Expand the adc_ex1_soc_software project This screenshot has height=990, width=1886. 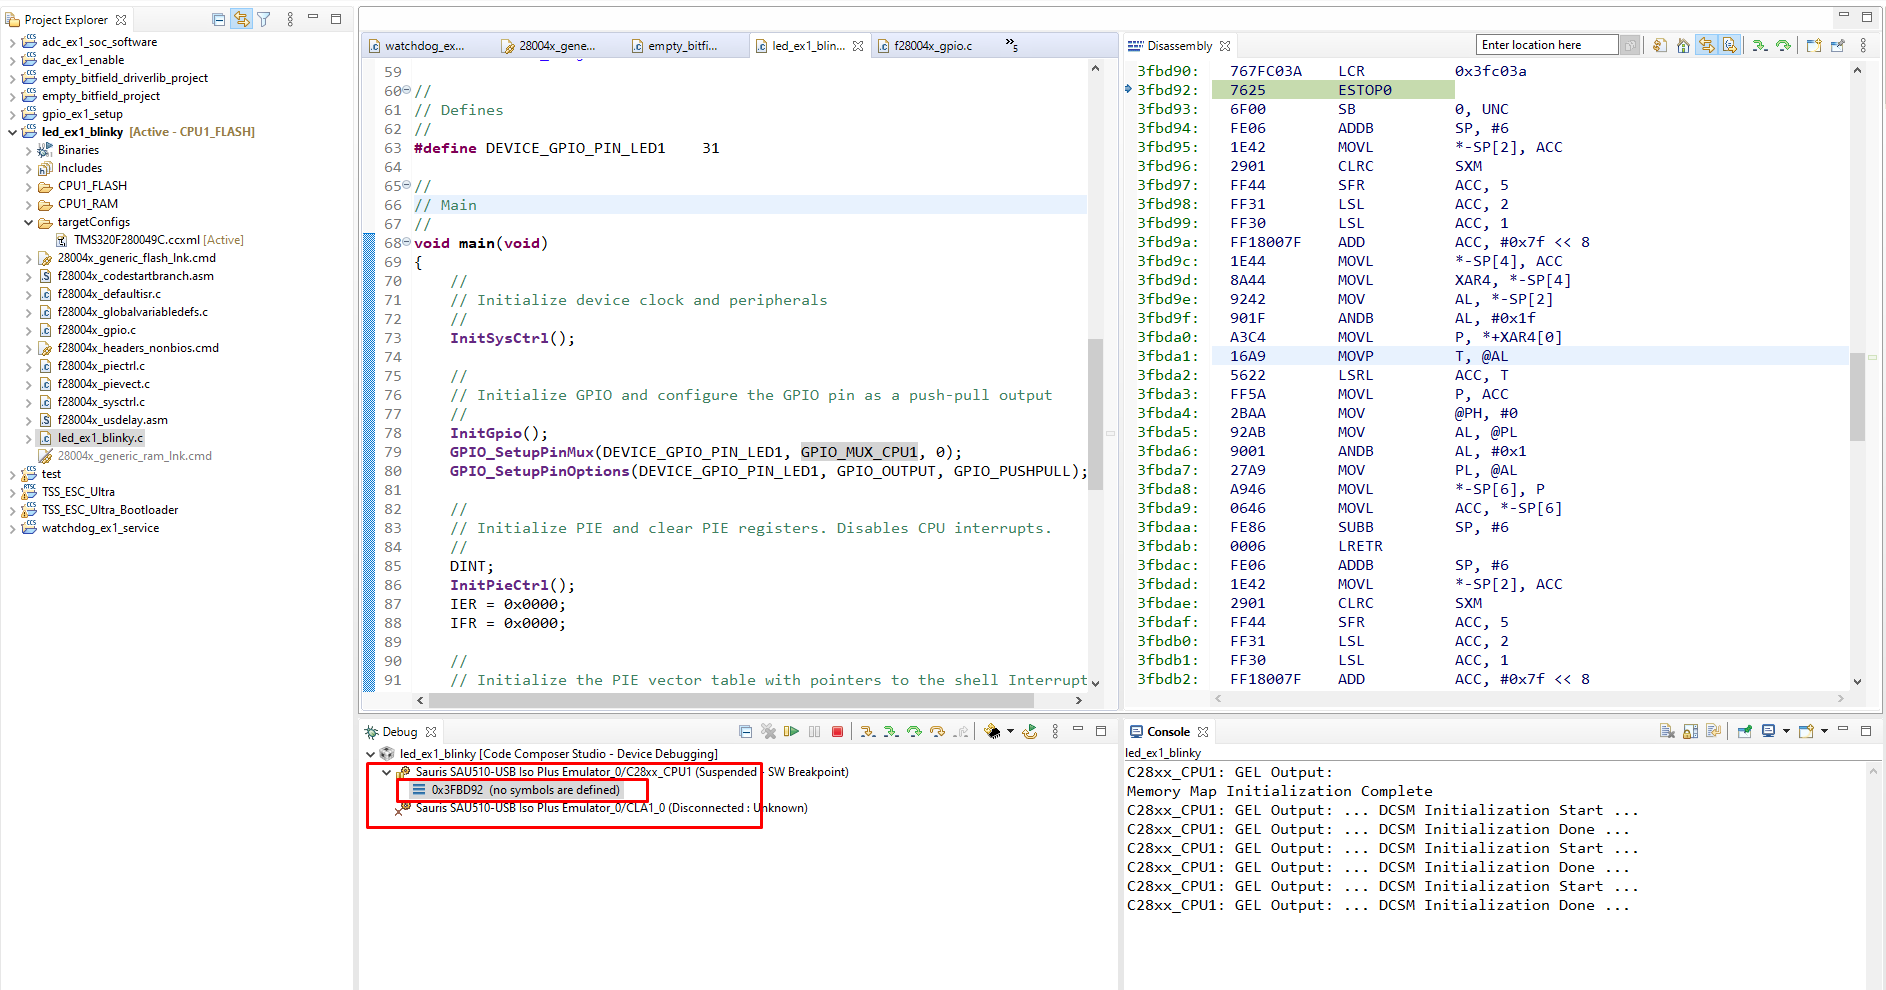tap(12, 42)
